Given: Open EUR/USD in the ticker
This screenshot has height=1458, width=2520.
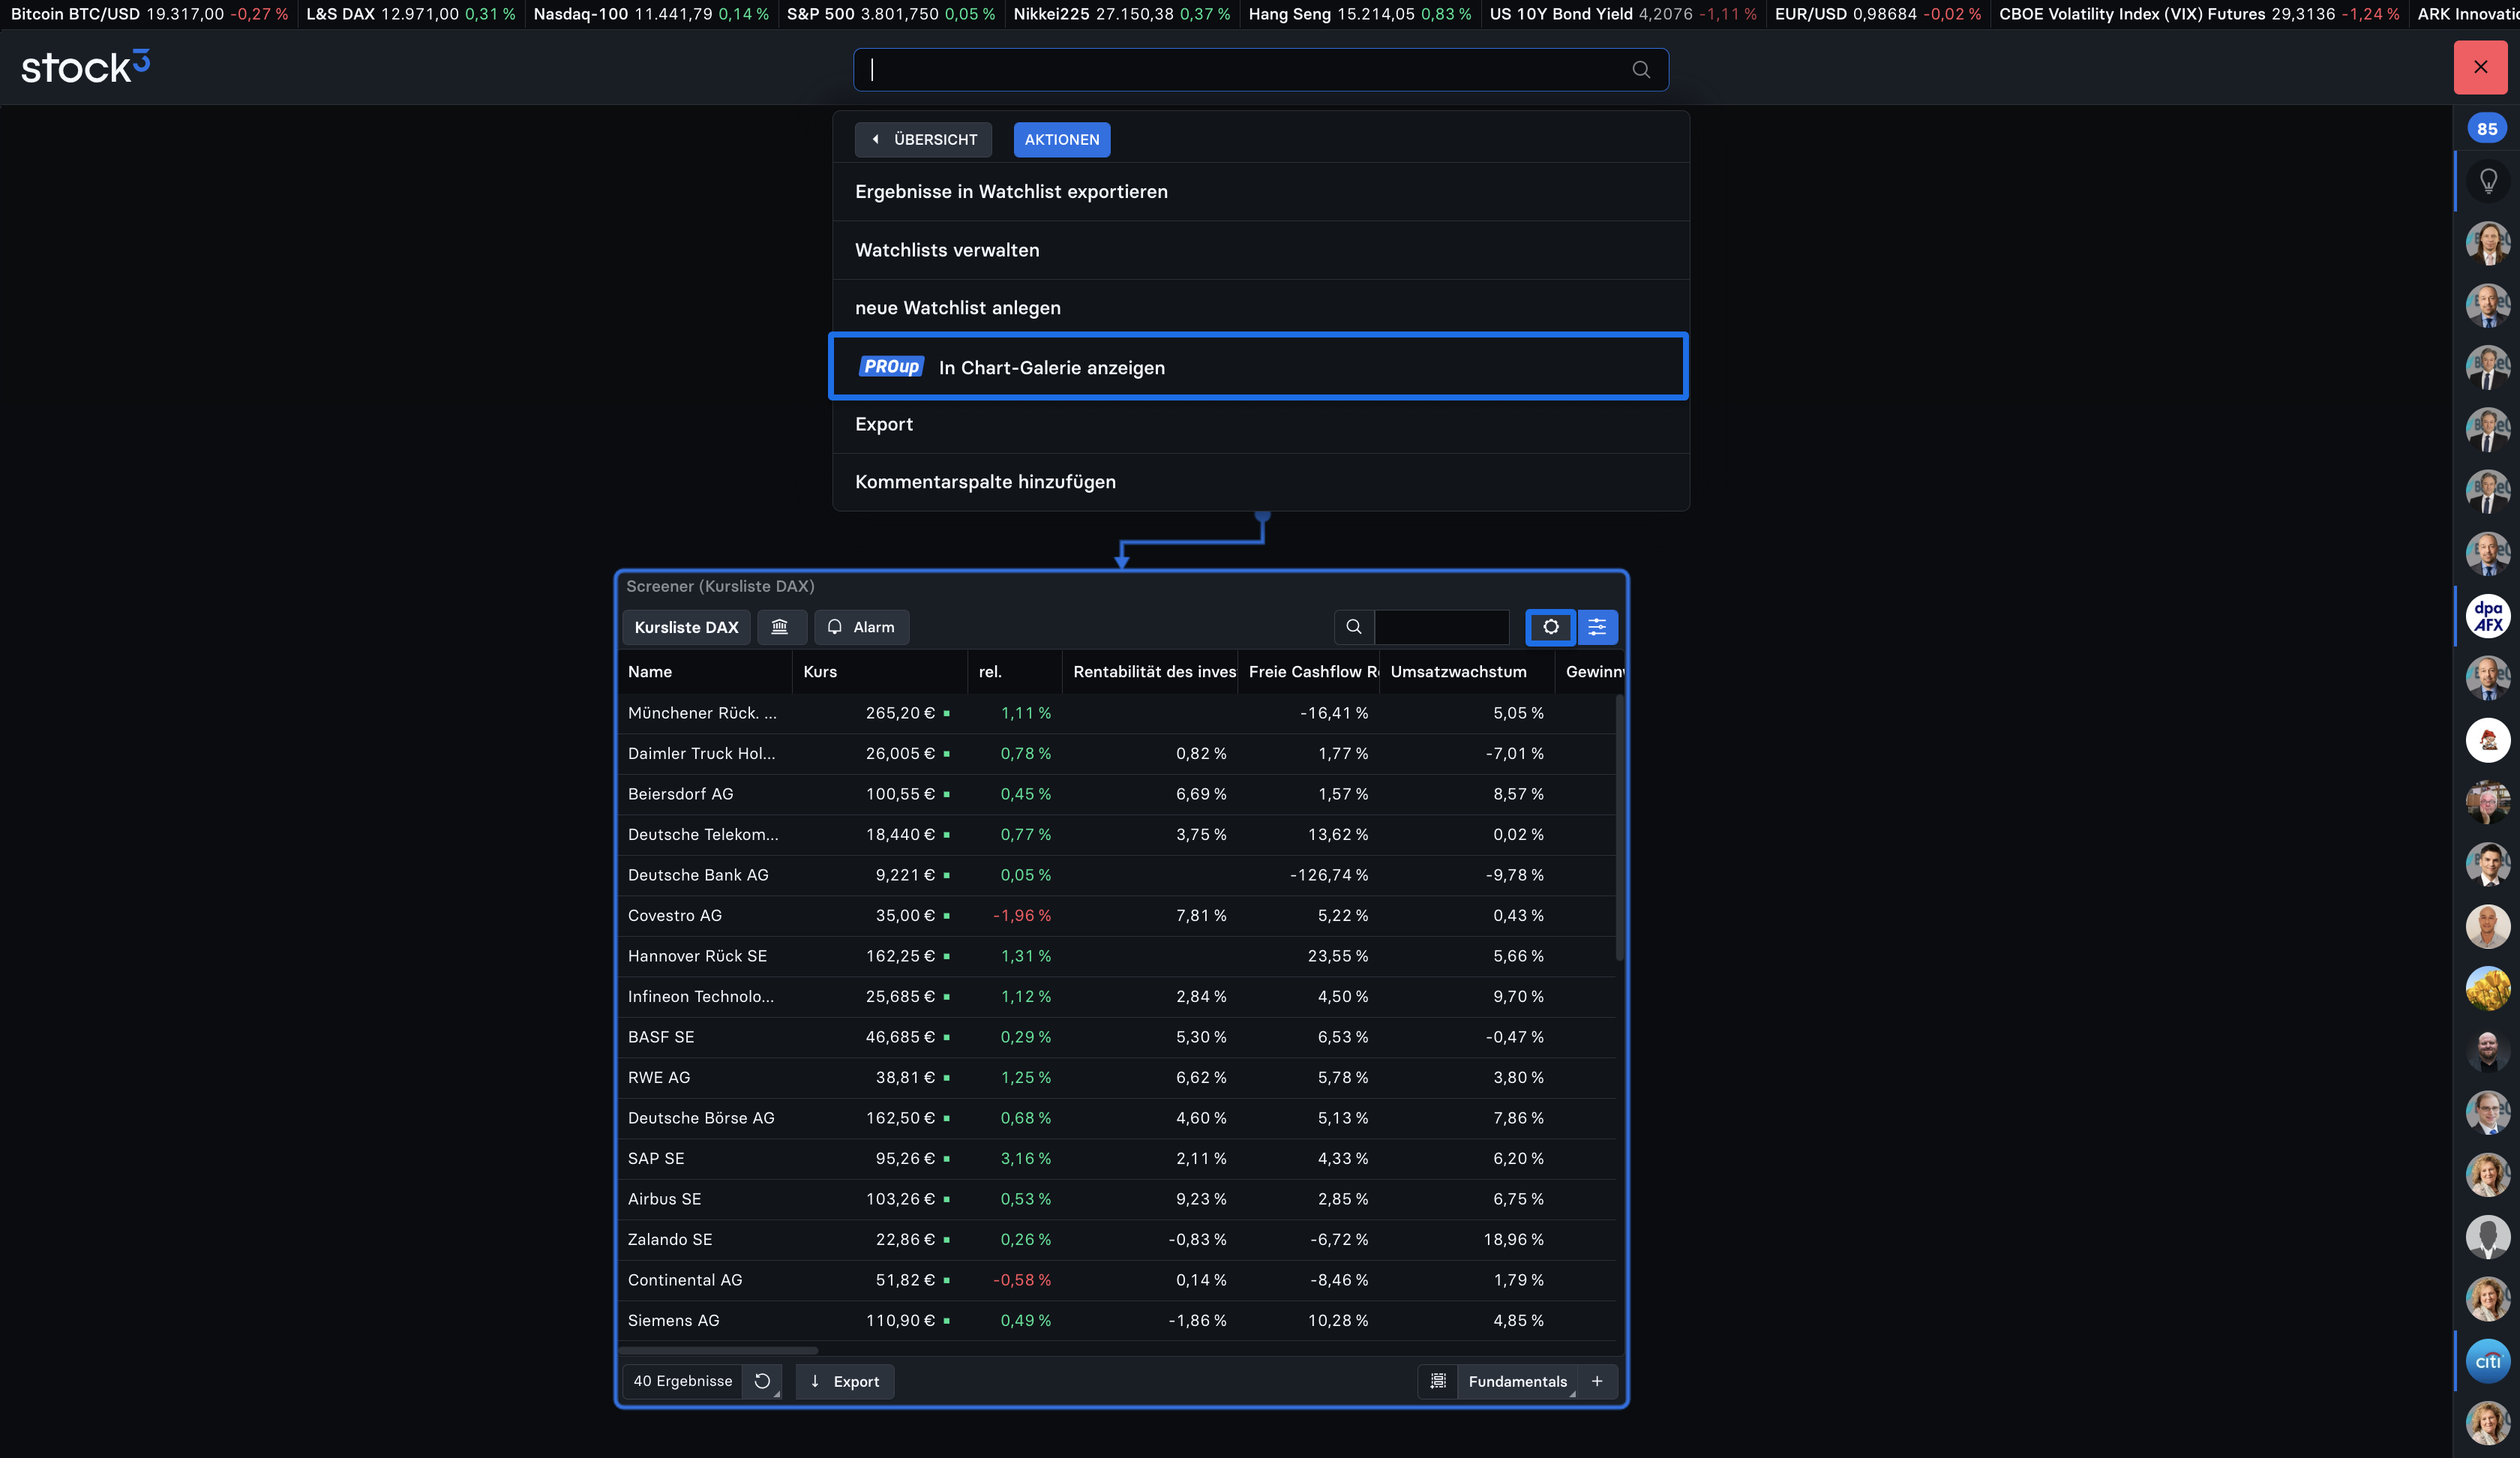Looking at the screenshot, I should pyautogui.click(x=1877, y=14).
